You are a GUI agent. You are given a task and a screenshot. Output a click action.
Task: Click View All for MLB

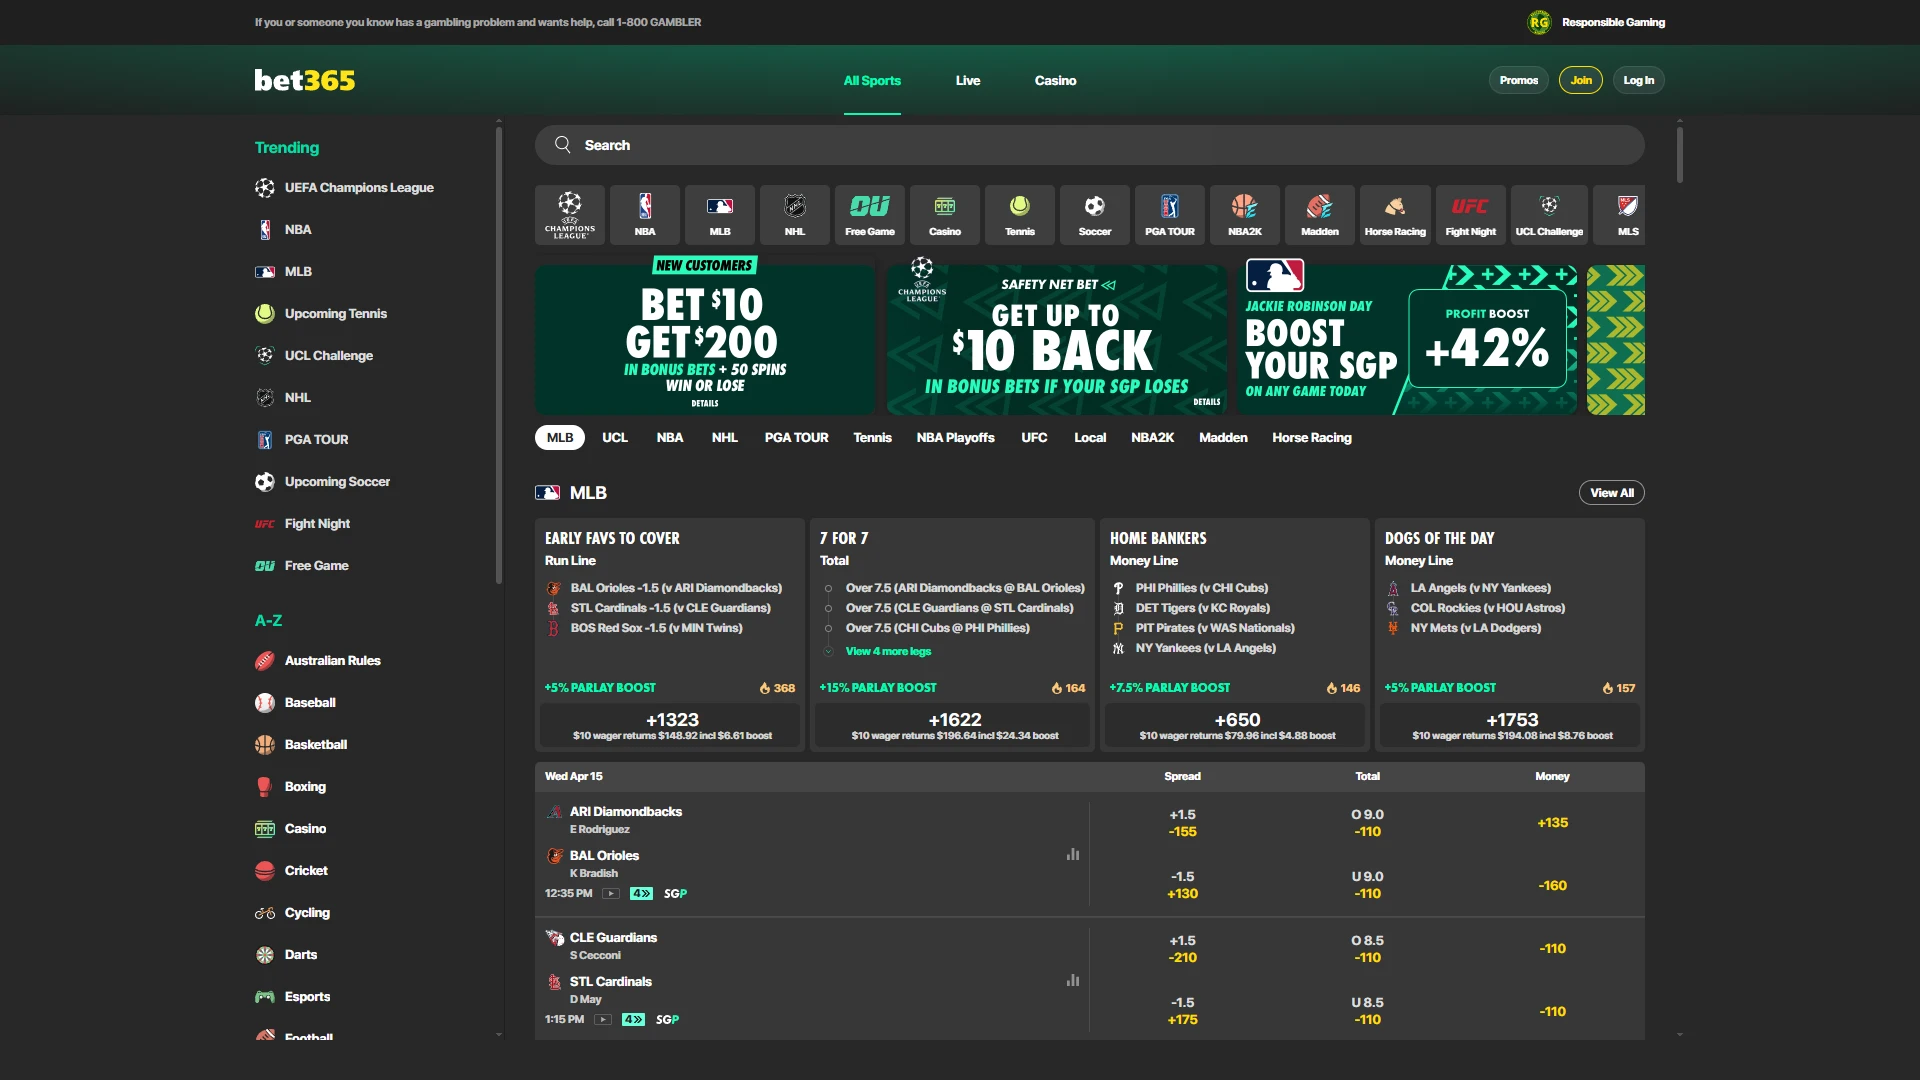1612,493
